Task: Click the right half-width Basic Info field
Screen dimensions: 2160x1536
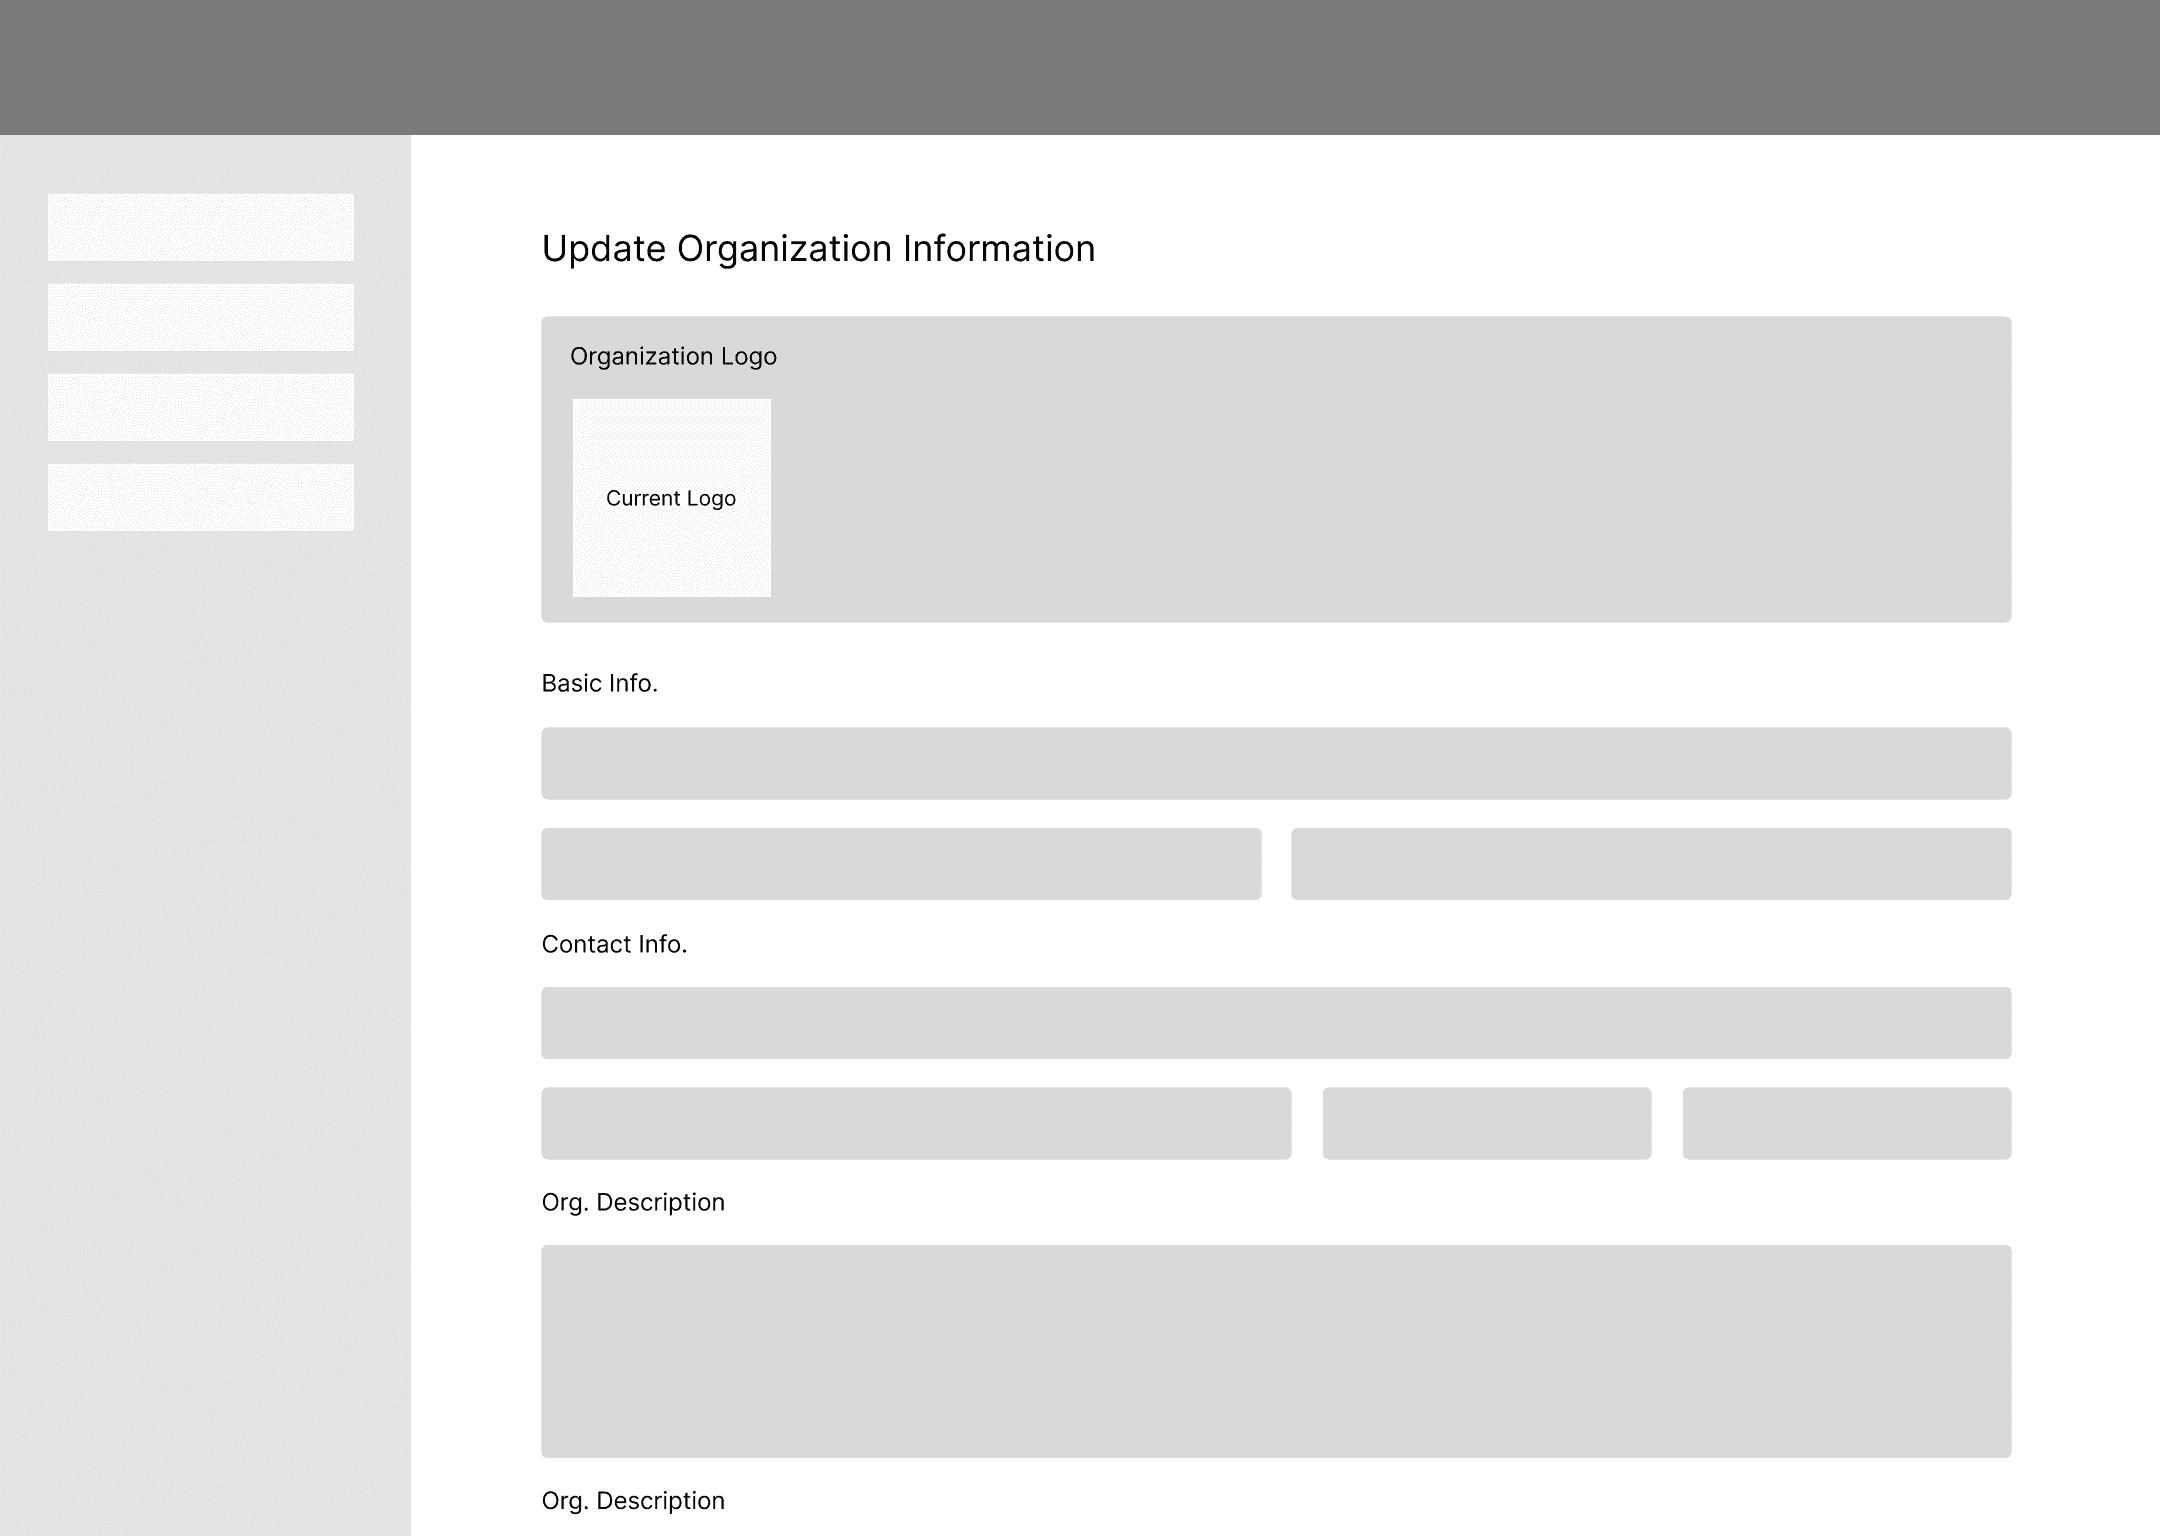Action: click(1650, 864)
